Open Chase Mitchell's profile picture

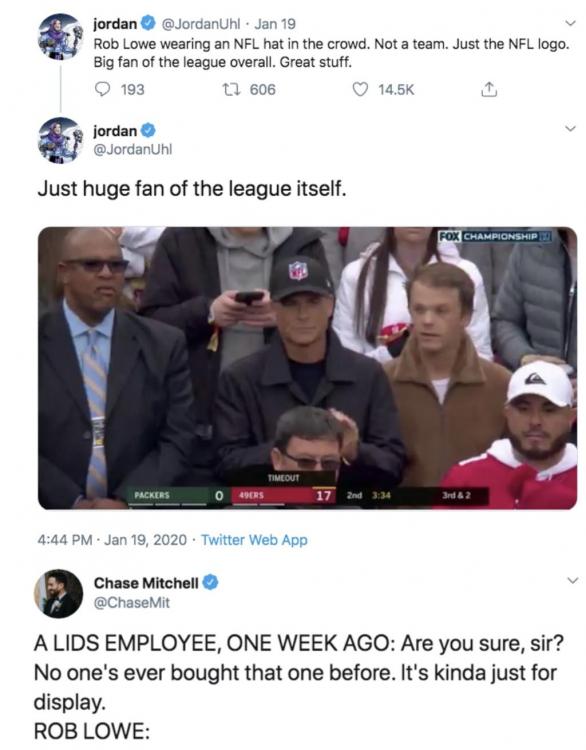(x=58, y=593)
